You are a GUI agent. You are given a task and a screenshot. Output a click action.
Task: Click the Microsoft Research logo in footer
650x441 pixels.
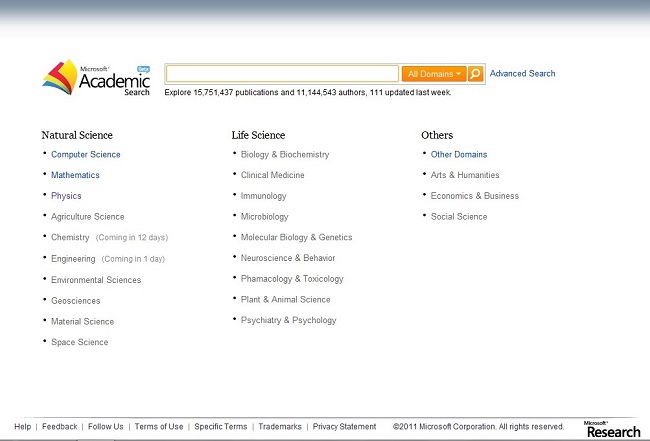[612, 429]
